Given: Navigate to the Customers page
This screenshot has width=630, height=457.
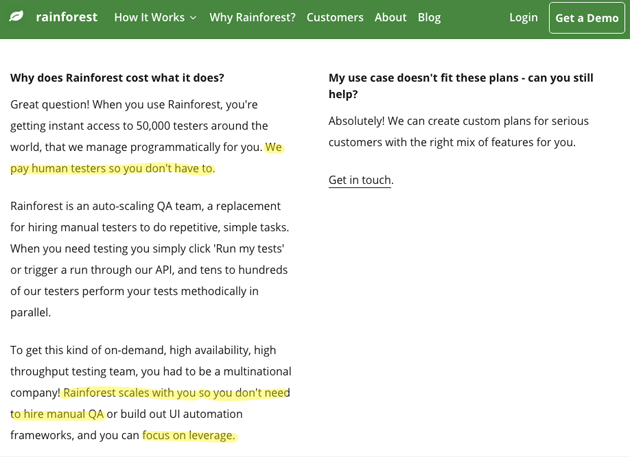Looking at the screenshot, I should 335,17.
